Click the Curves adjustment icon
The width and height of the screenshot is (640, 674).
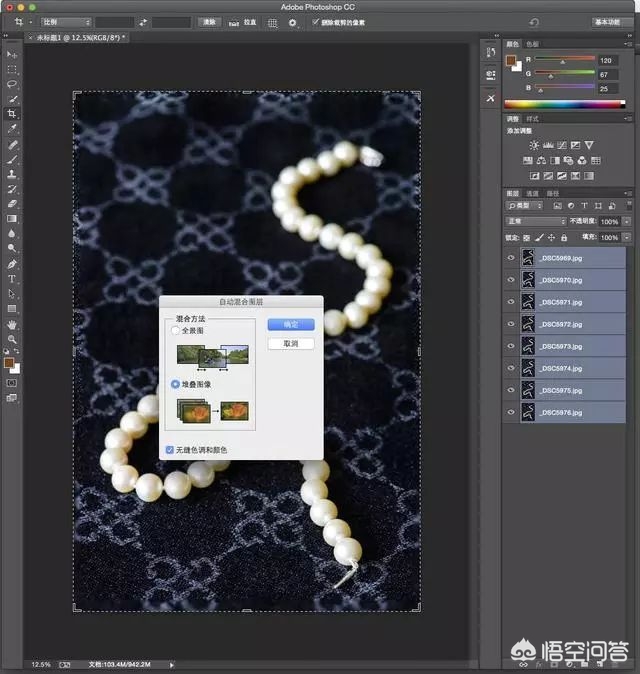(x=562, y=145)
